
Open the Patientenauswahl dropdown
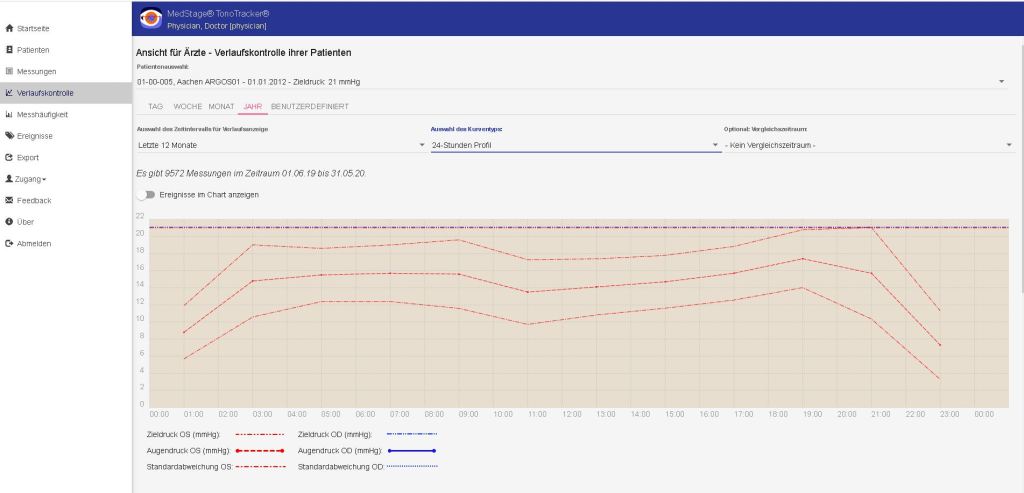point(1002,81)
